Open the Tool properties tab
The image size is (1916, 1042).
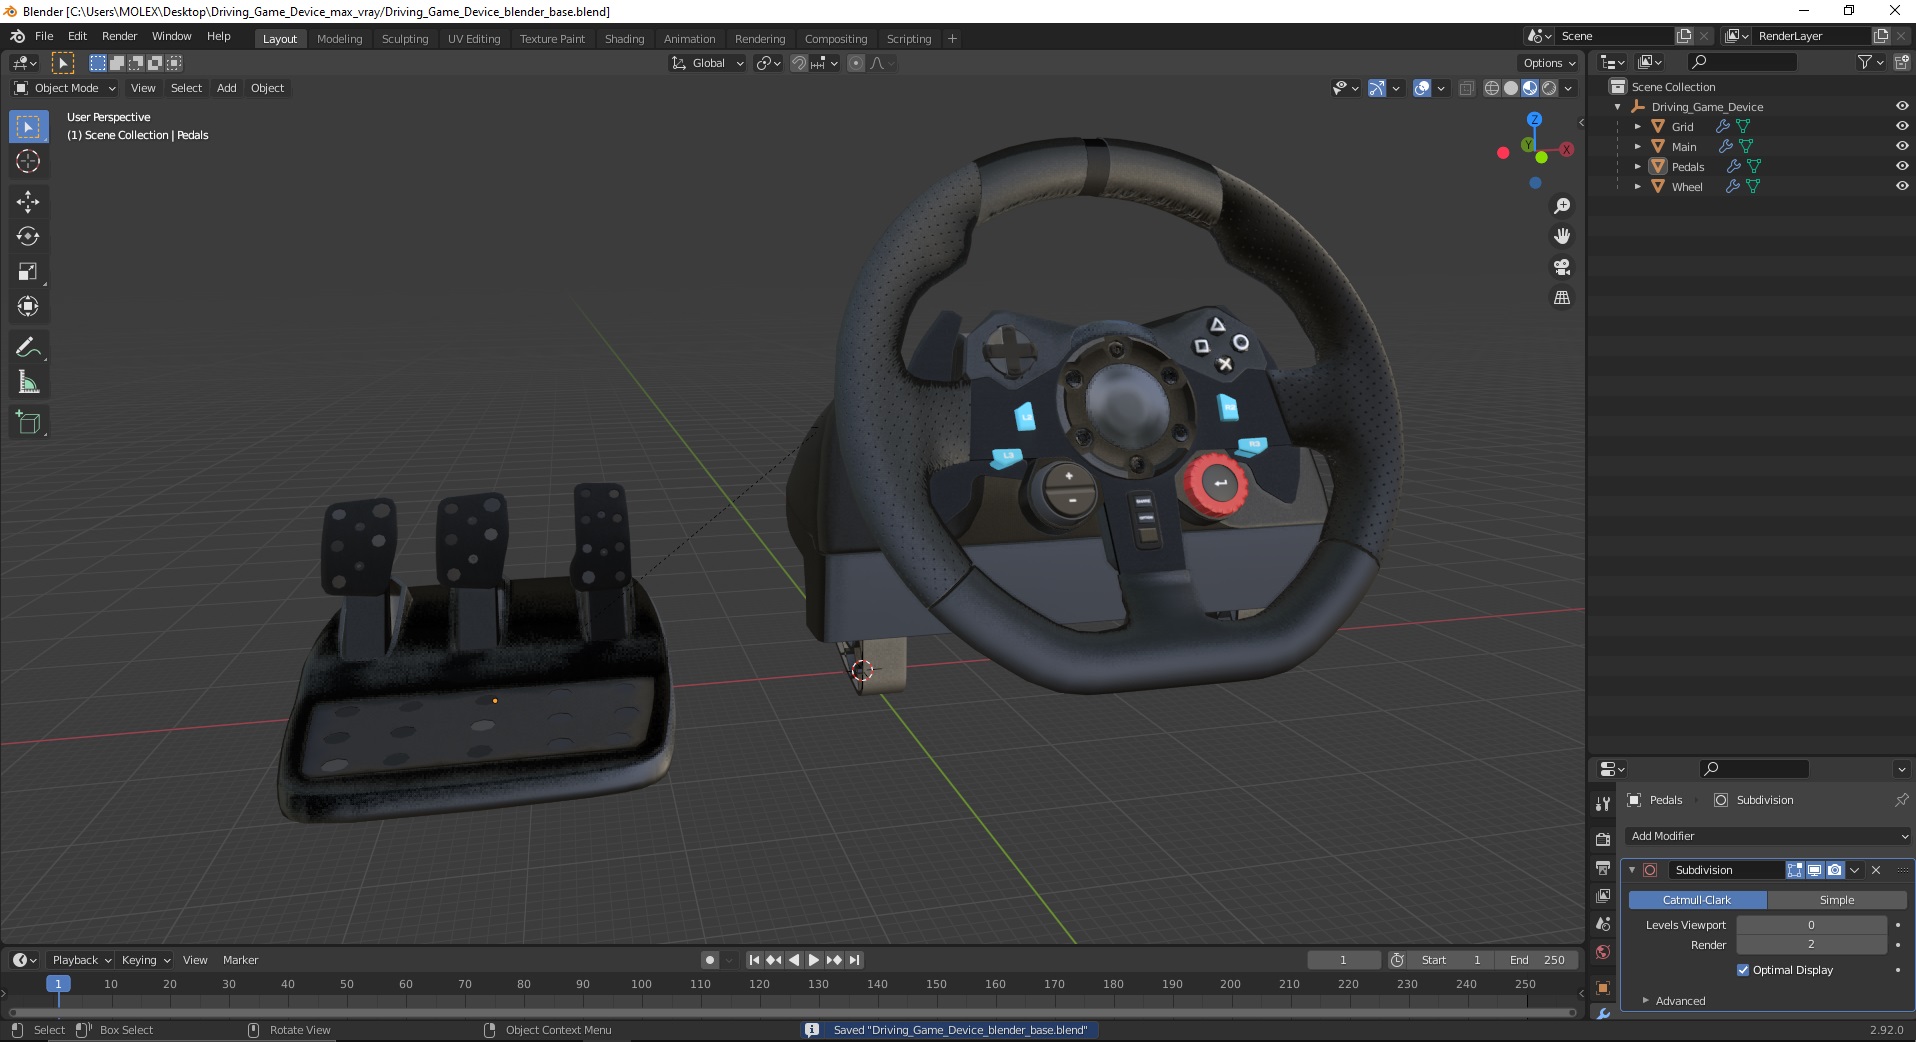click(1603, 803)
